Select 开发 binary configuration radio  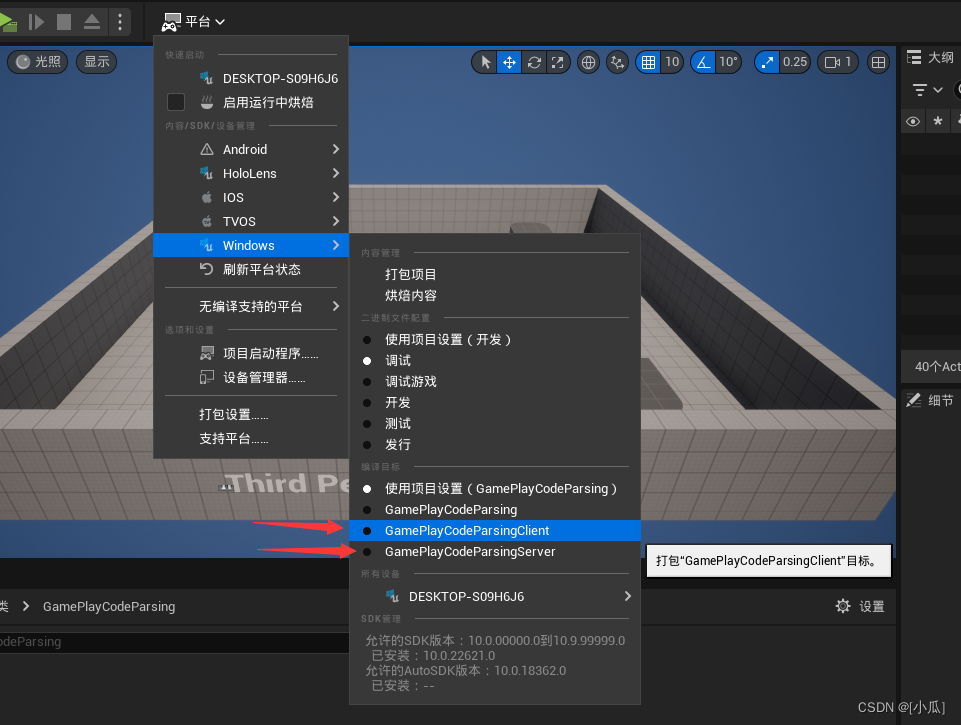pyautogui.click(x=495, y=403)
